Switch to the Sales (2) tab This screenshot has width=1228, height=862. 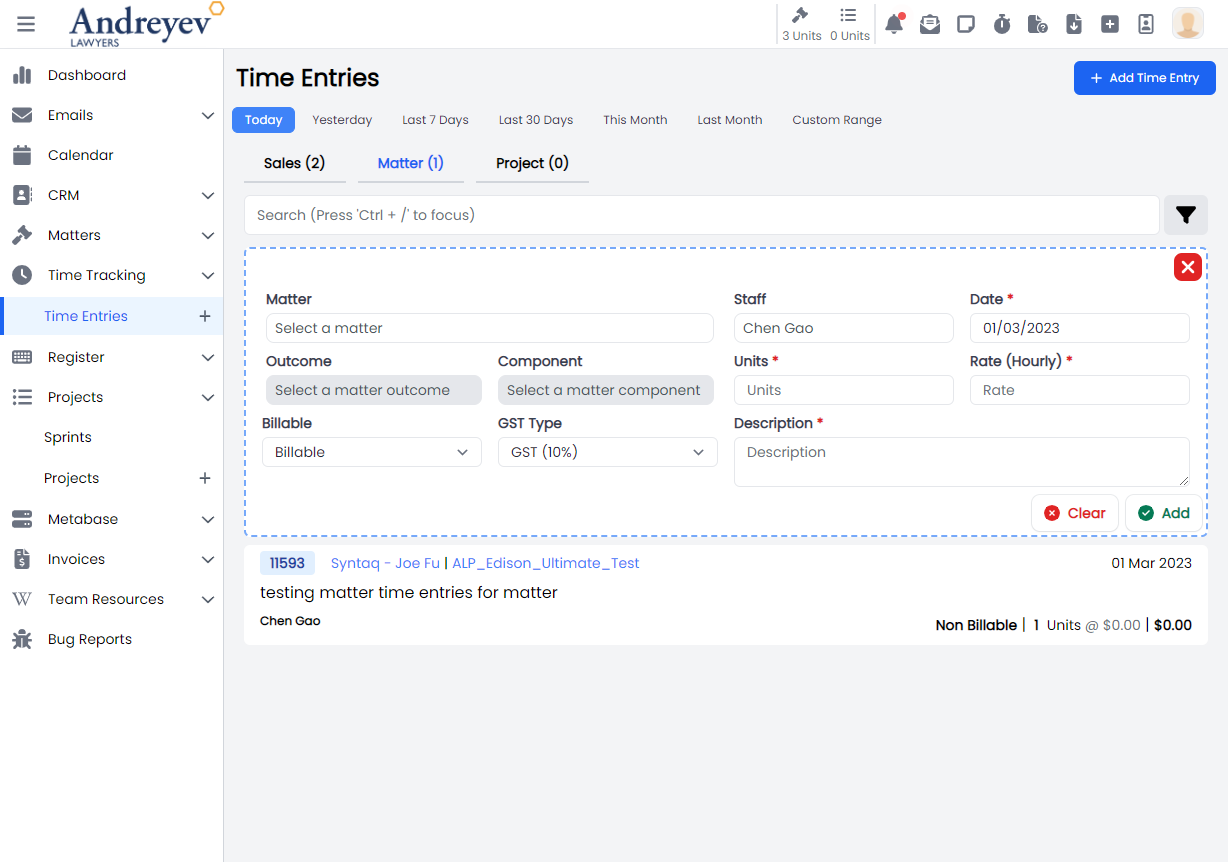click(294, 163)
